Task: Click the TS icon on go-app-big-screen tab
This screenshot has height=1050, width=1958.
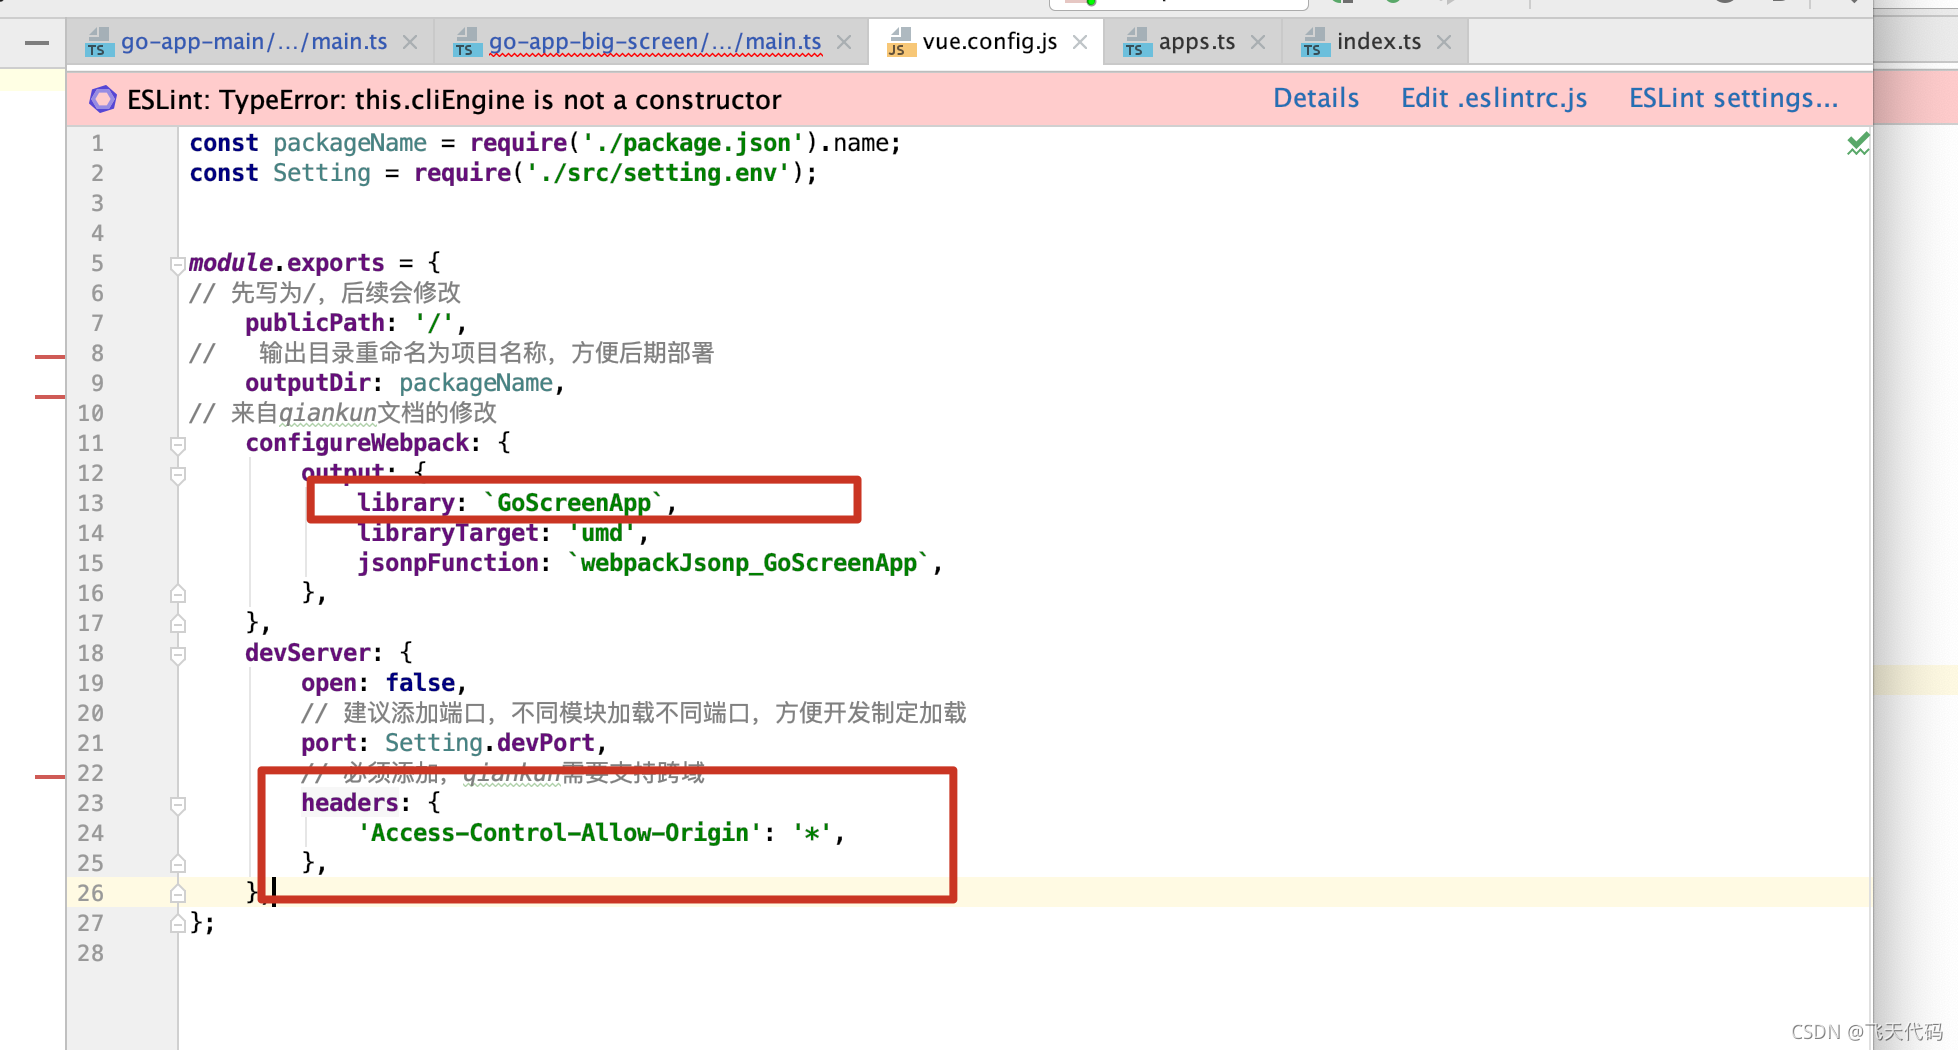Action: pyautogui.click(x=466, y=42)
